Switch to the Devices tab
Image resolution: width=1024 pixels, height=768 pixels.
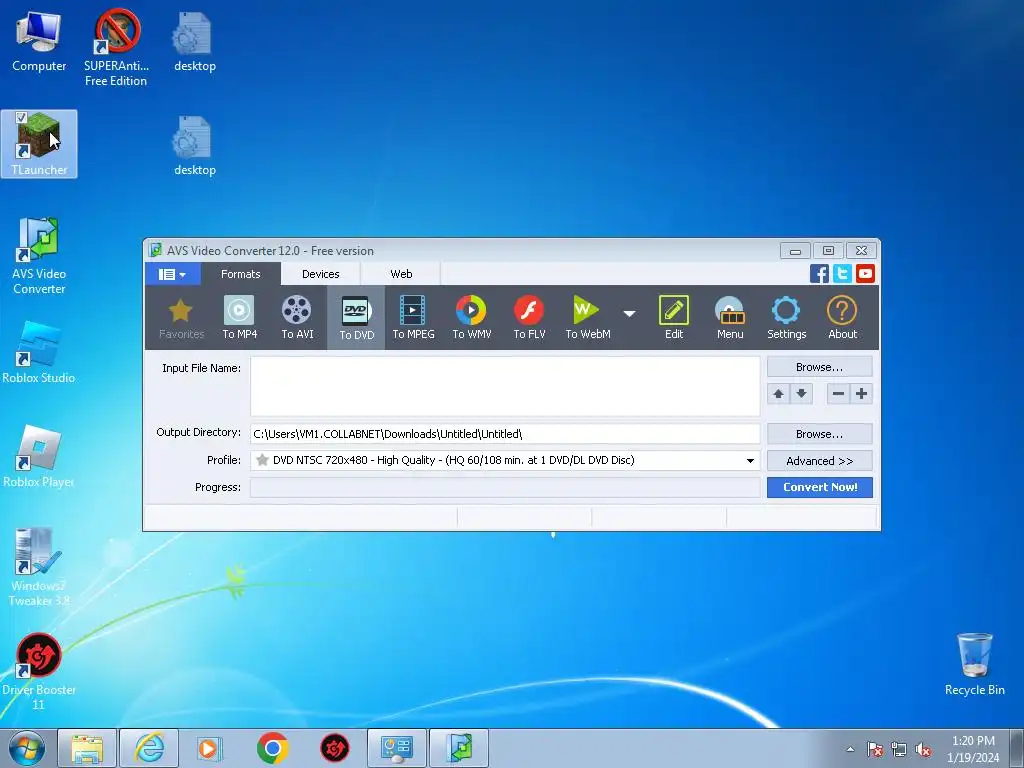coord(321,274)
